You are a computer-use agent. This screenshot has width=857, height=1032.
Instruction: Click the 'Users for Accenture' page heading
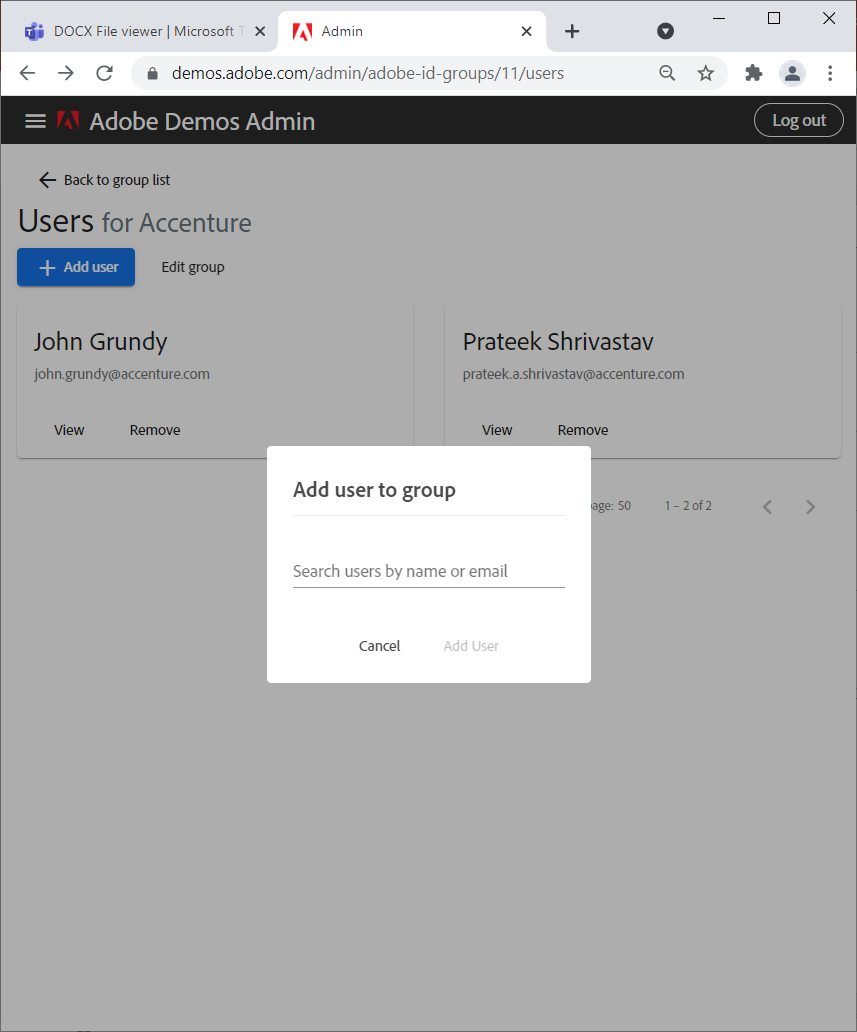135,222
